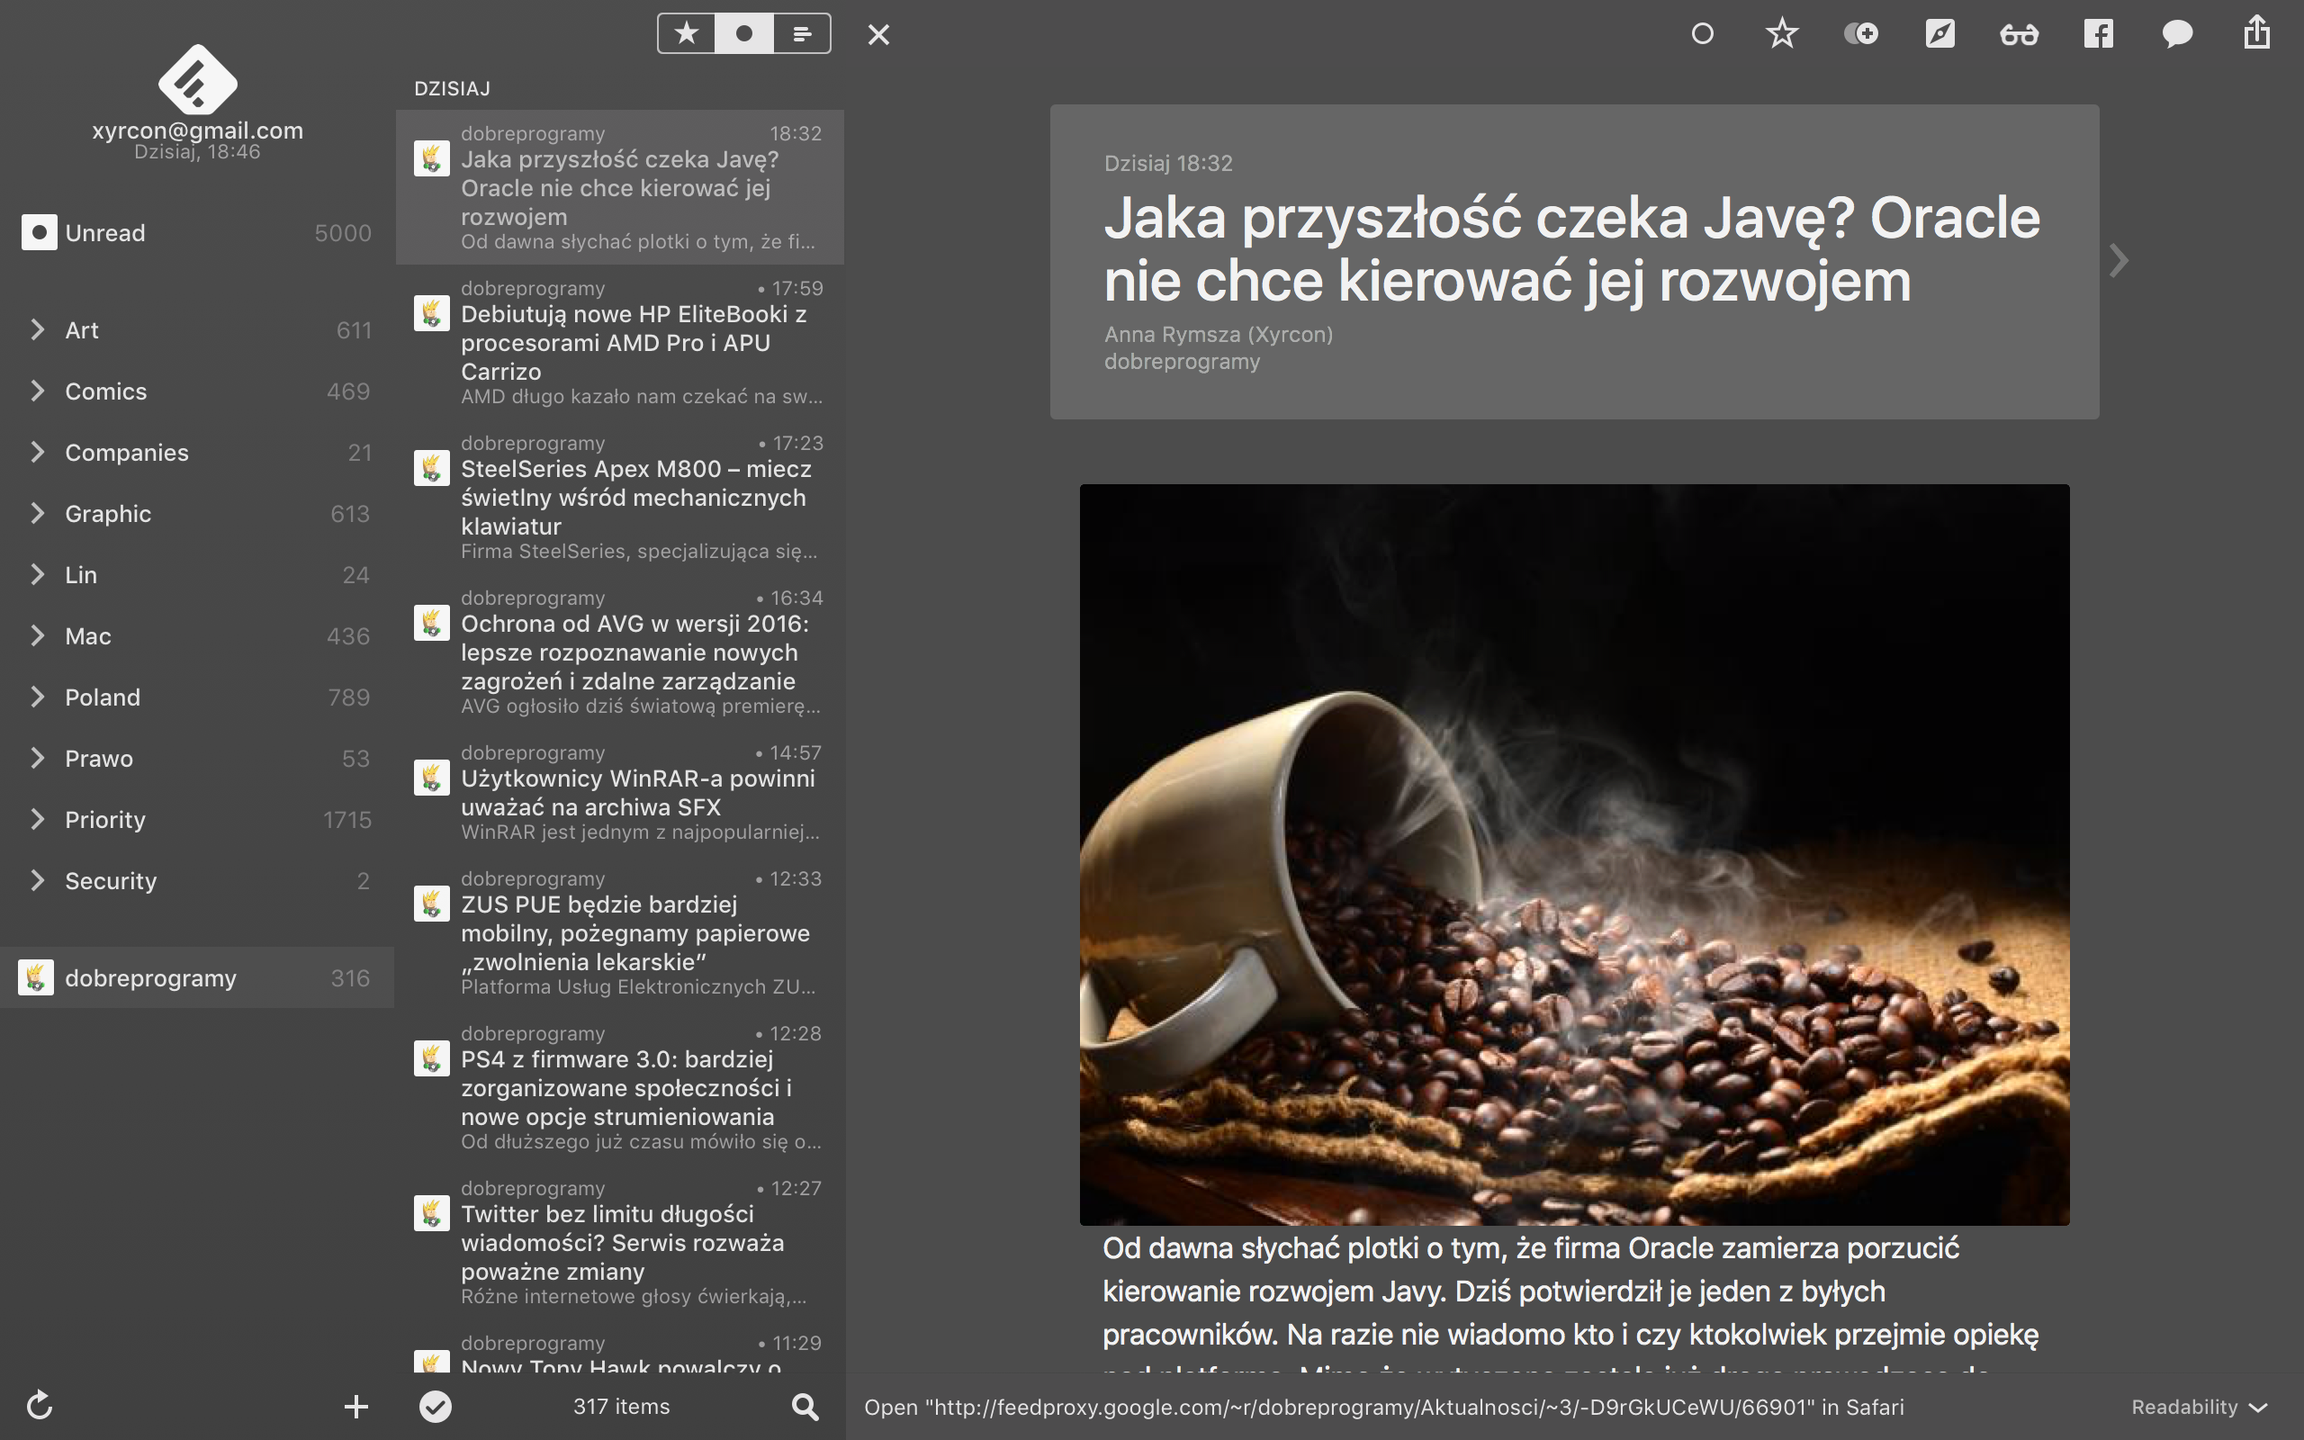The image size is (2304, 1440).
Task: Open the HP EliteBooki article
Action: point(620,342)
